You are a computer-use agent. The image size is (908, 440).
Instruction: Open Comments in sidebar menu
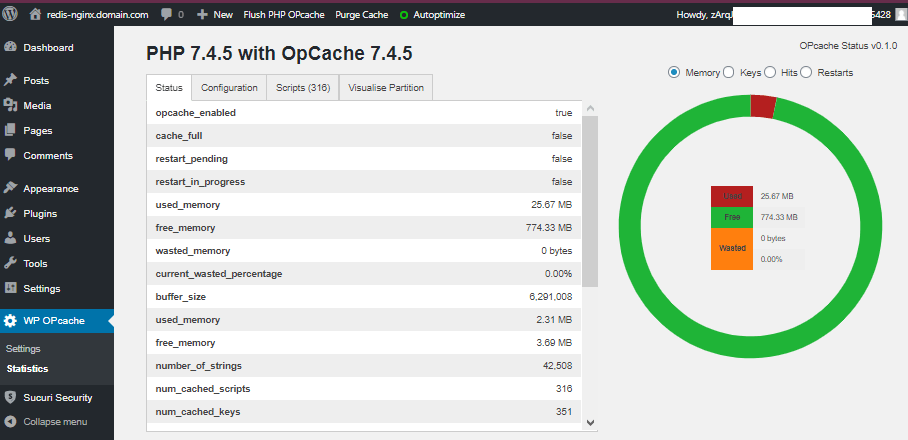coord(48,155)
